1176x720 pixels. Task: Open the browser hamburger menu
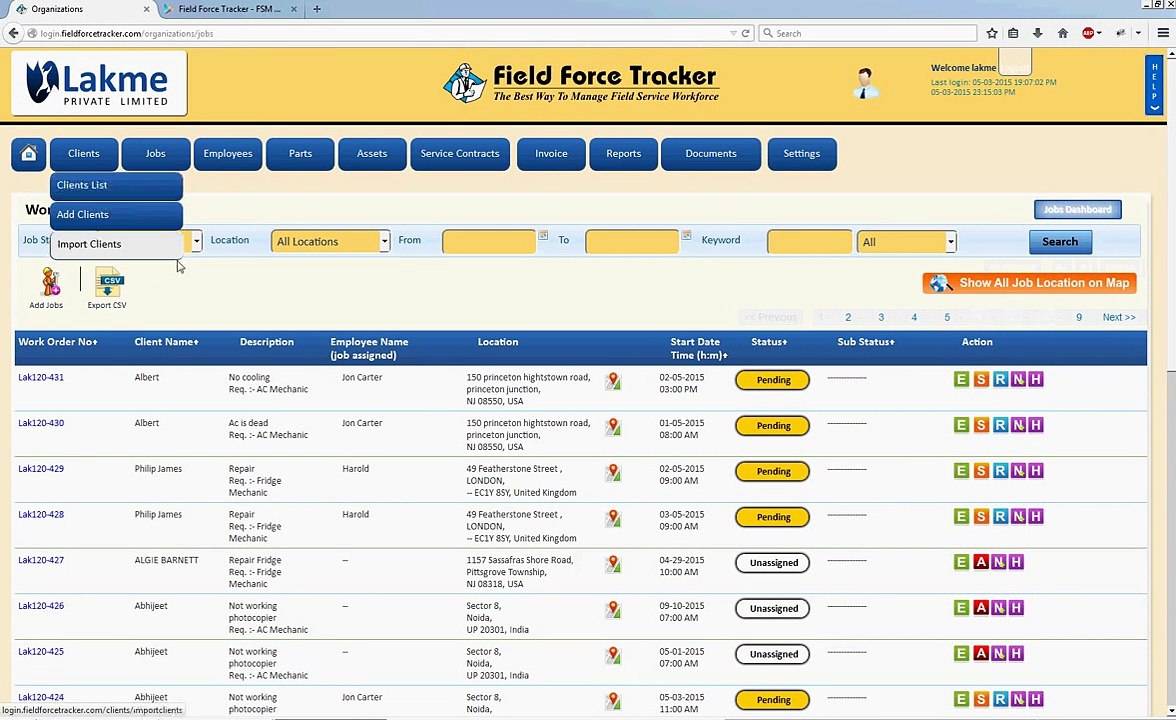[x=1162, y=33]
